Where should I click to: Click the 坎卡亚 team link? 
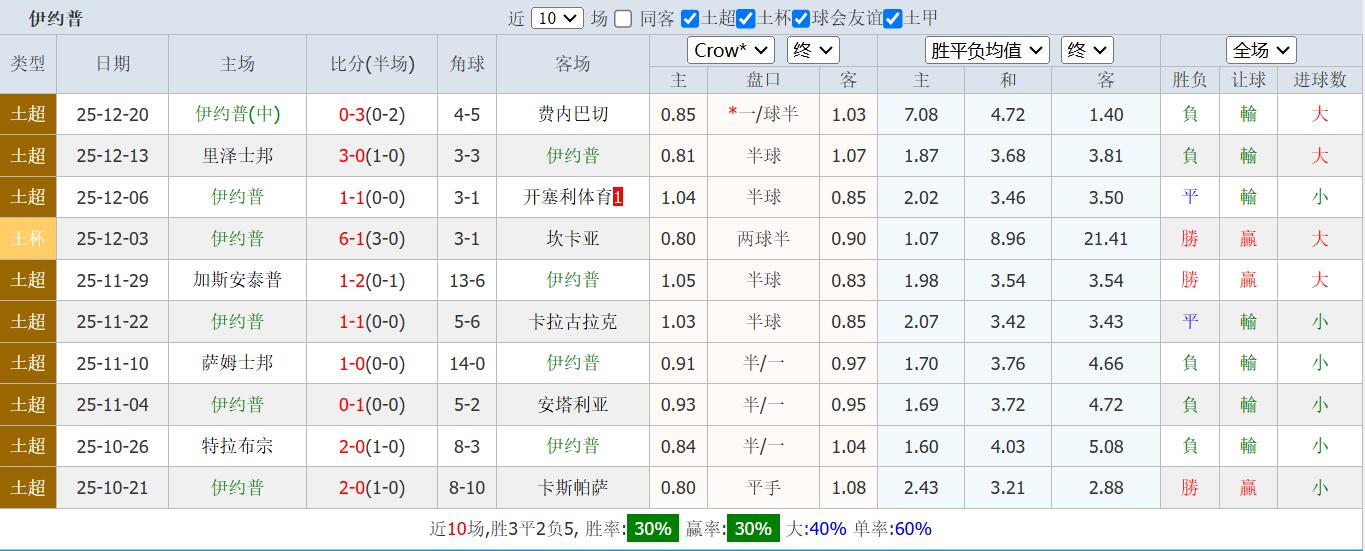point(573,239)
